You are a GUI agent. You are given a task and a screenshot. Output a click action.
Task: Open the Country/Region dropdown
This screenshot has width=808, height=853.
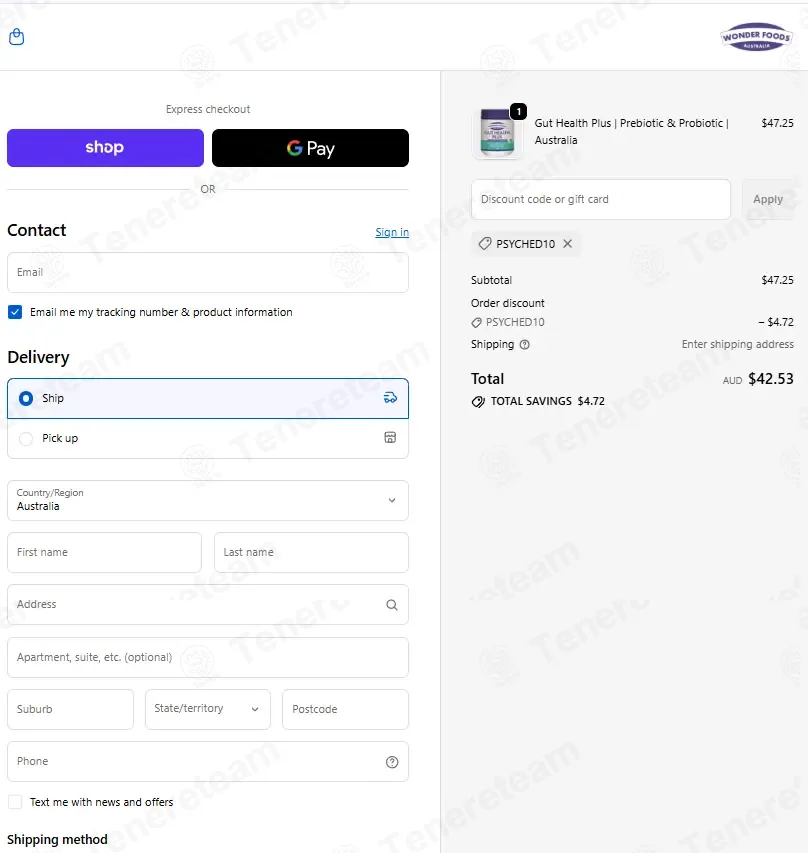[208, 500]
